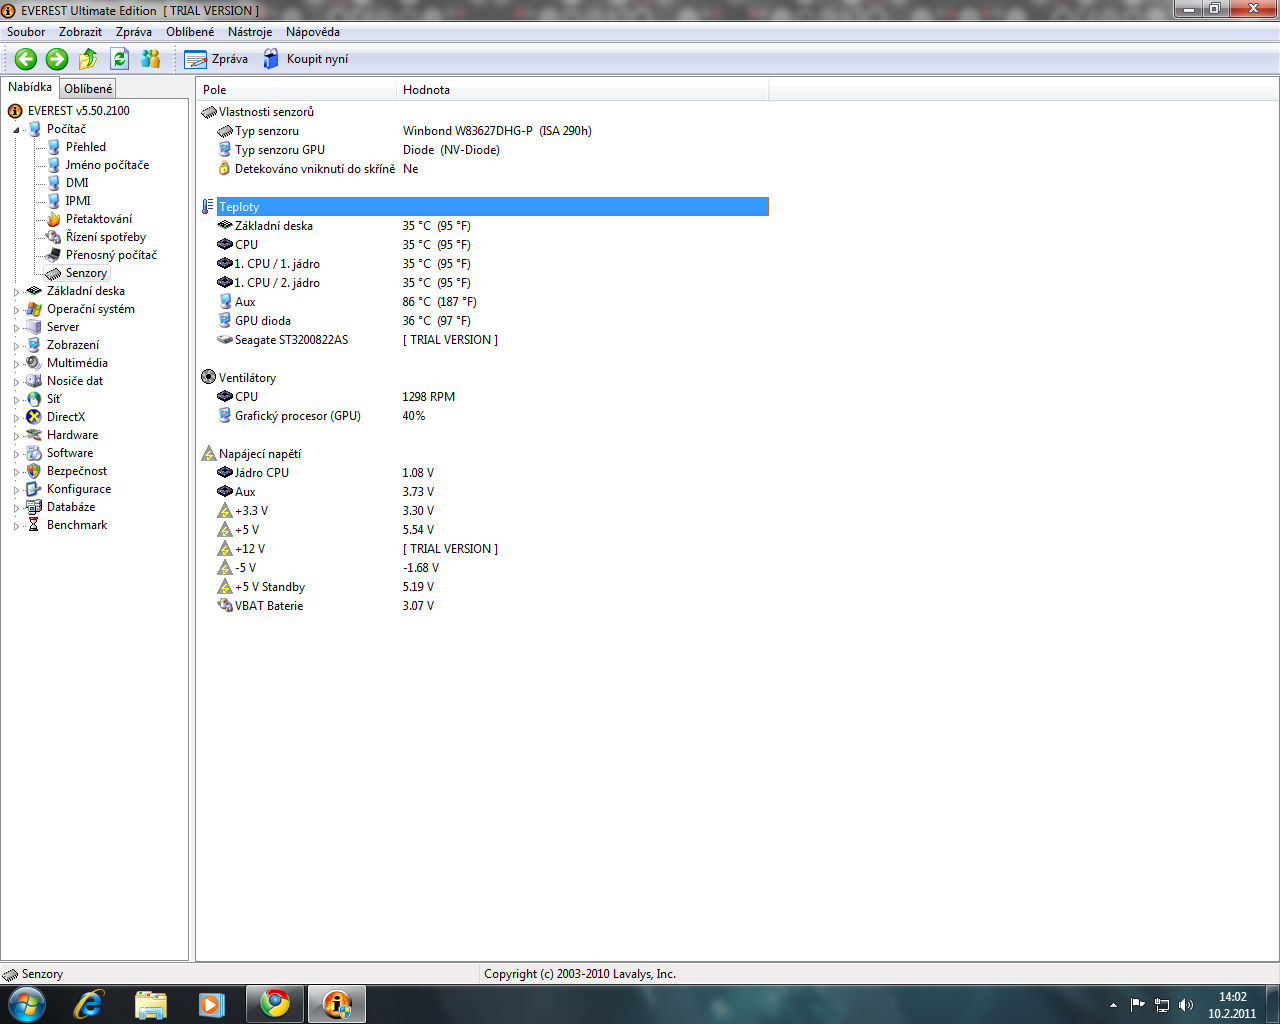Select the Přehled tree item
This screenshot has height=1024, width=1280.
tap(86, 147)
